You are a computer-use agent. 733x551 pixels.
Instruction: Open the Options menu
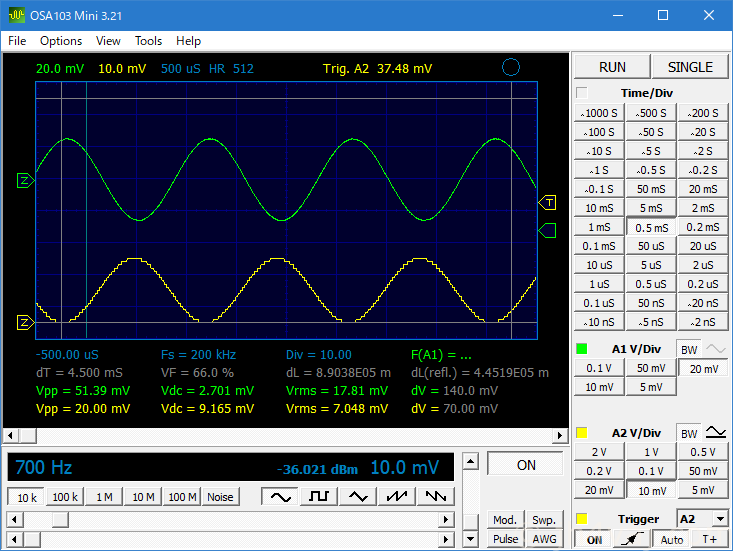click(61, 41)
